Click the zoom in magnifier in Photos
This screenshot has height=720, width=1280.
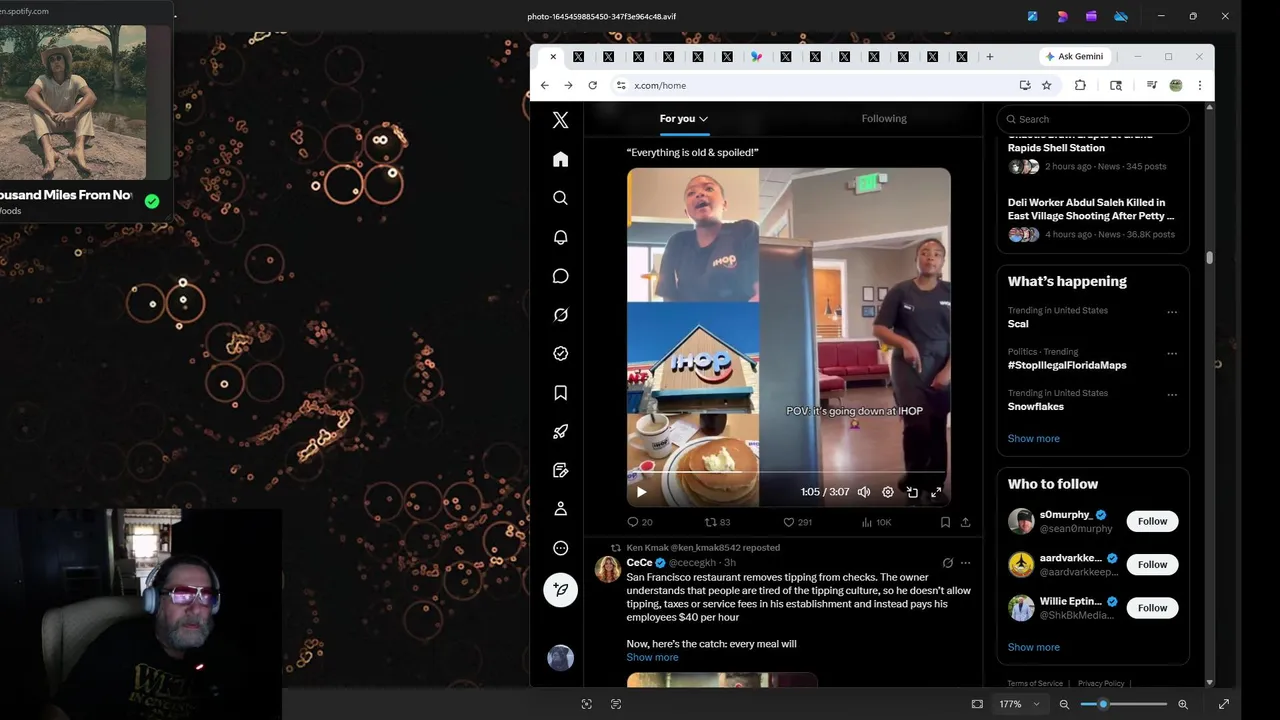(x=1183, y=704)
